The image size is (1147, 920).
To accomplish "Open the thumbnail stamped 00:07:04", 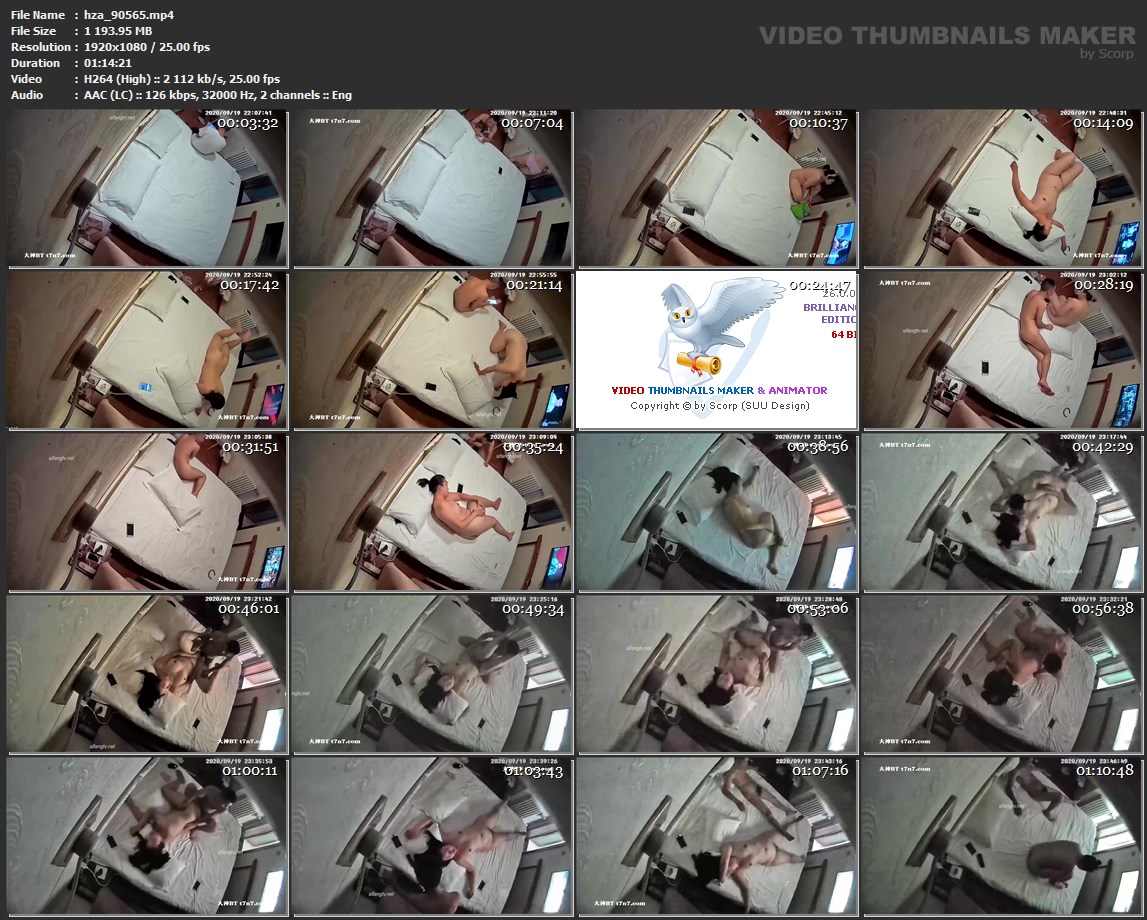I will coord(433,189).
